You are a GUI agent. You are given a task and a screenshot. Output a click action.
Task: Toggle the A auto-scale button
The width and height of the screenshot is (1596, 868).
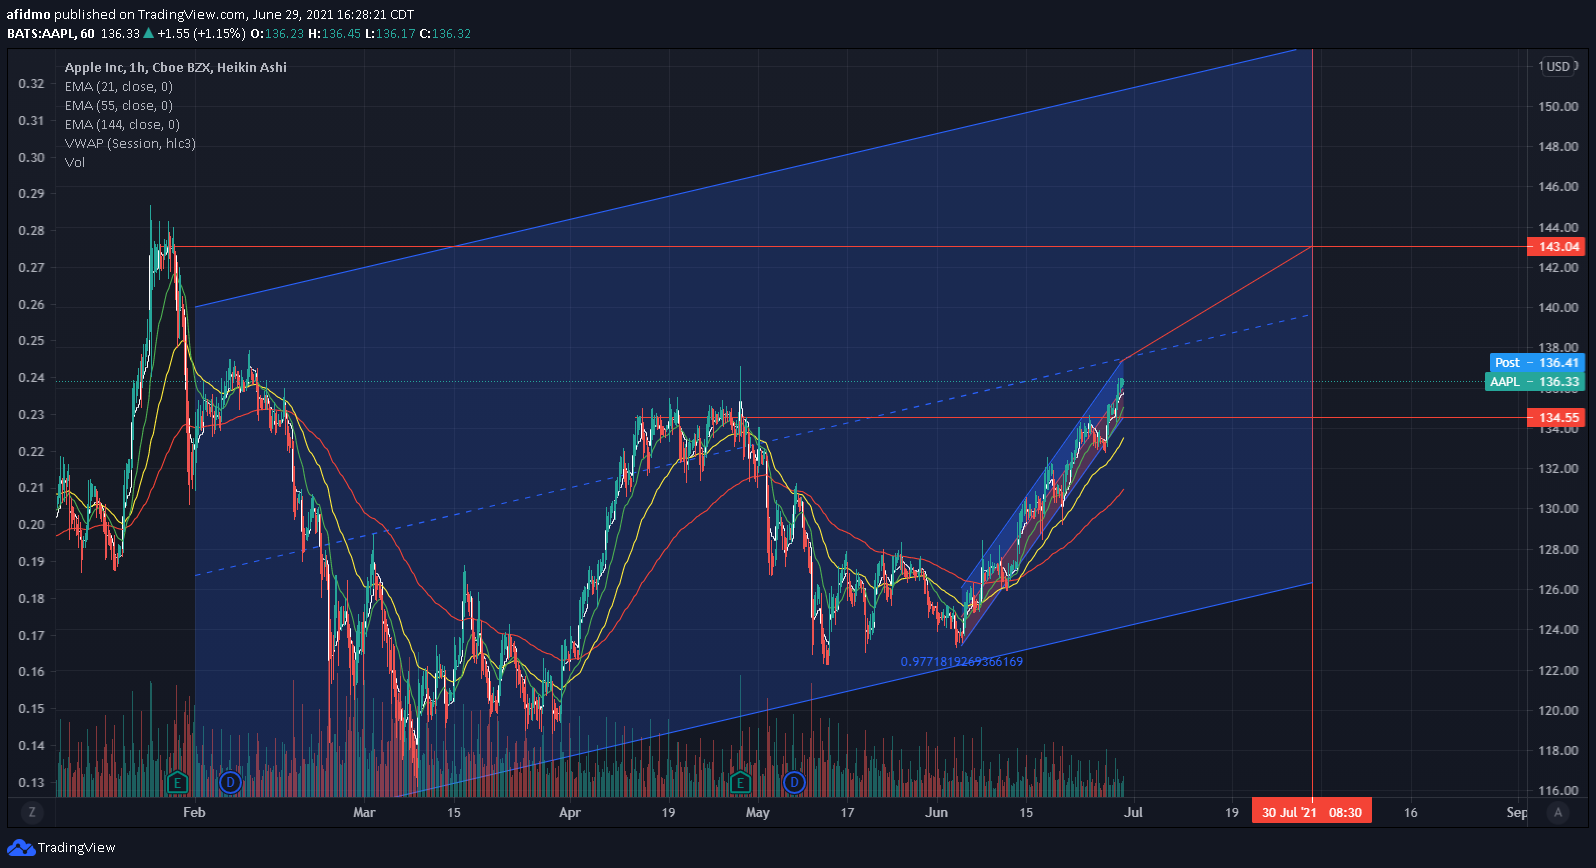pos(1558,812)
